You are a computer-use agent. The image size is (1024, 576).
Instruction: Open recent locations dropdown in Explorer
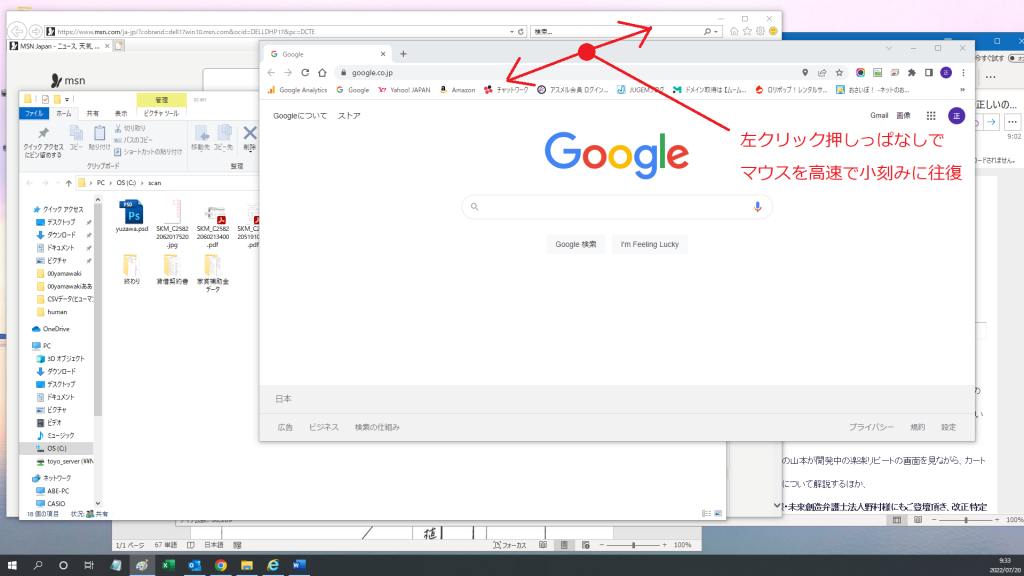coord(57,183)
